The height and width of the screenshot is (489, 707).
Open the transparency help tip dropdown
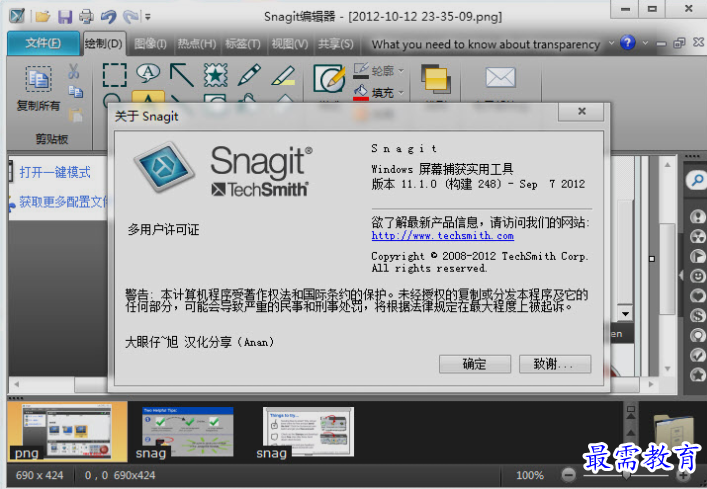coord(611,43)
